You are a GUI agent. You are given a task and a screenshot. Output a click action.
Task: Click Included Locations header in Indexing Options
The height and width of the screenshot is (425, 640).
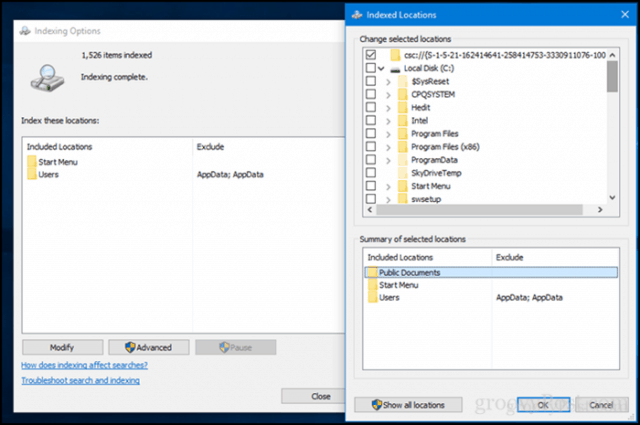[107, 147]
